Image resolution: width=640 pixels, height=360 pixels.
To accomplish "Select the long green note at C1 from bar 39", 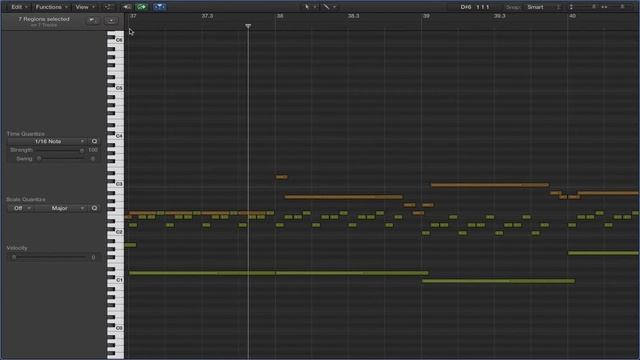I will pyautogui.click(x=498, y=281).
